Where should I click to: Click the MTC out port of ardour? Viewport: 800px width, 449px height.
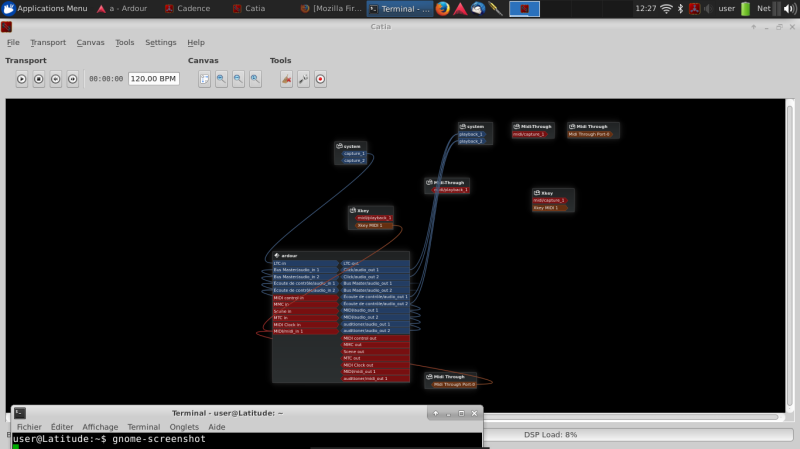tap(375, 358)
